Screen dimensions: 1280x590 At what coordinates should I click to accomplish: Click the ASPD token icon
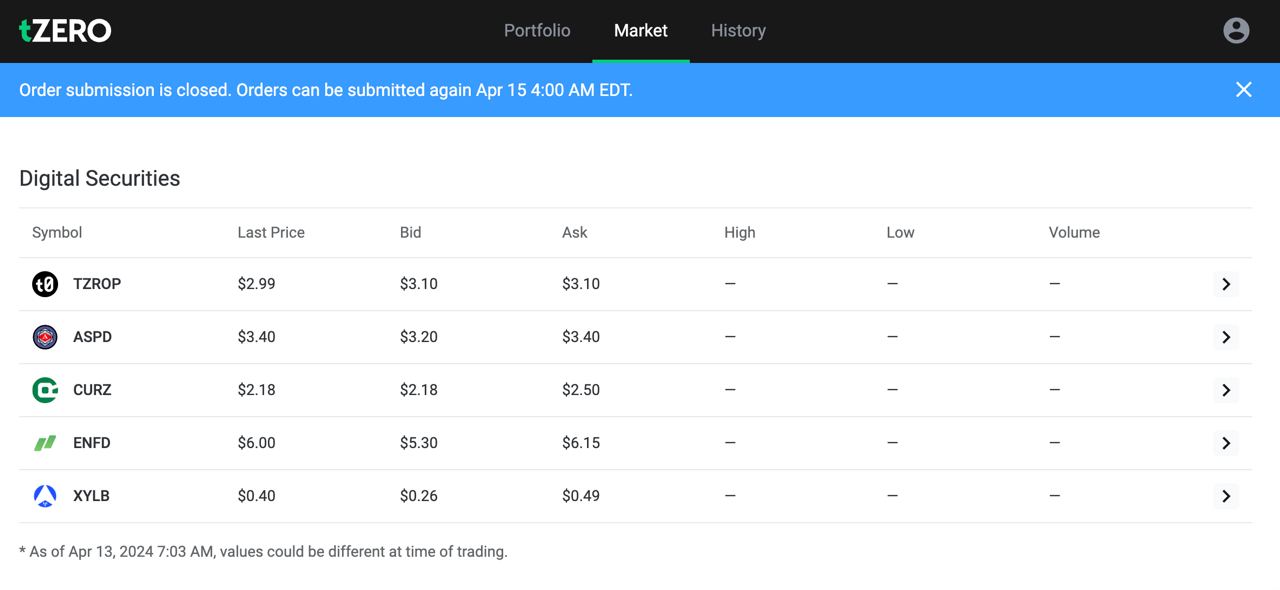click(45, 337)
